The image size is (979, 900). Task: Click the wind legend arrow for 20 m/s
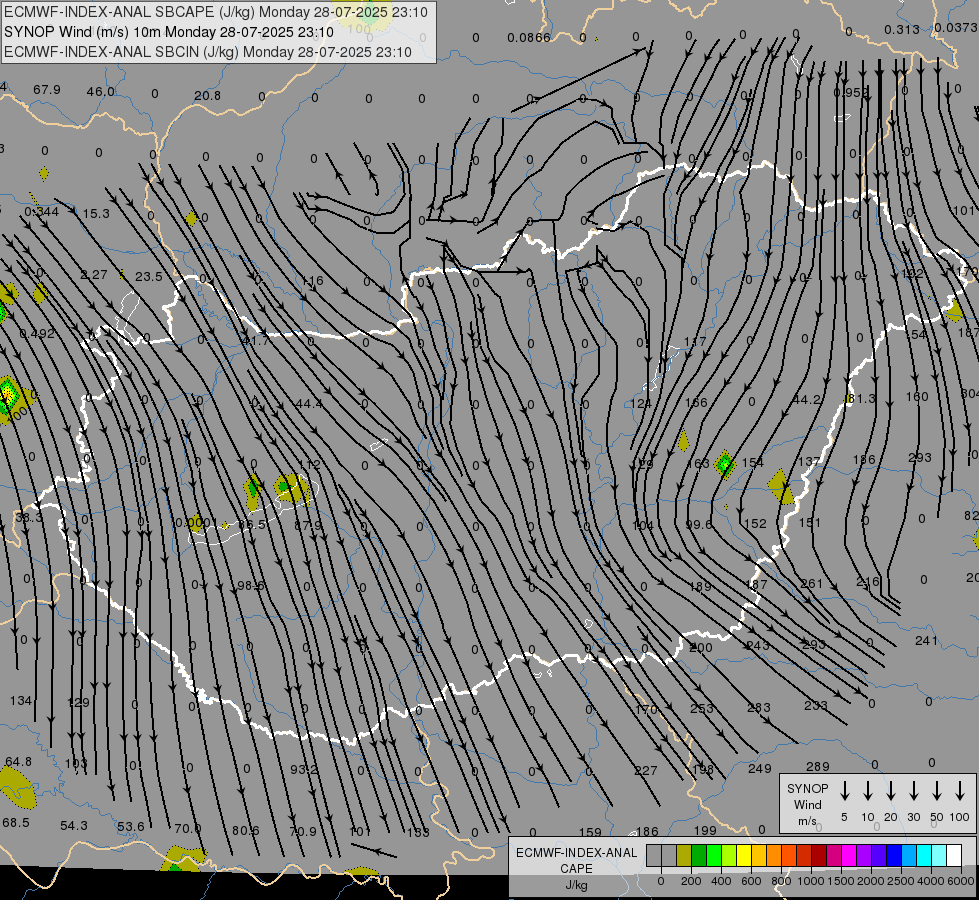890,791
